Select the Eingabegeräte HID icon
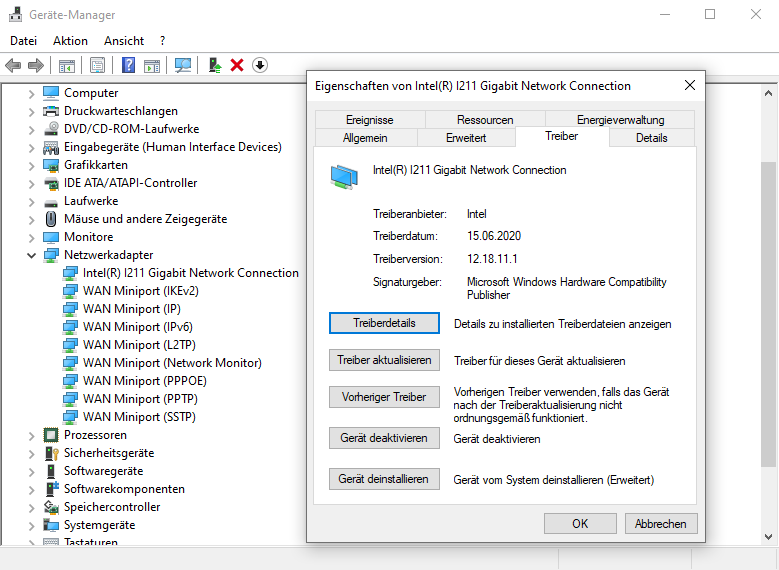The image size is (779, 570). coord(51,147)
